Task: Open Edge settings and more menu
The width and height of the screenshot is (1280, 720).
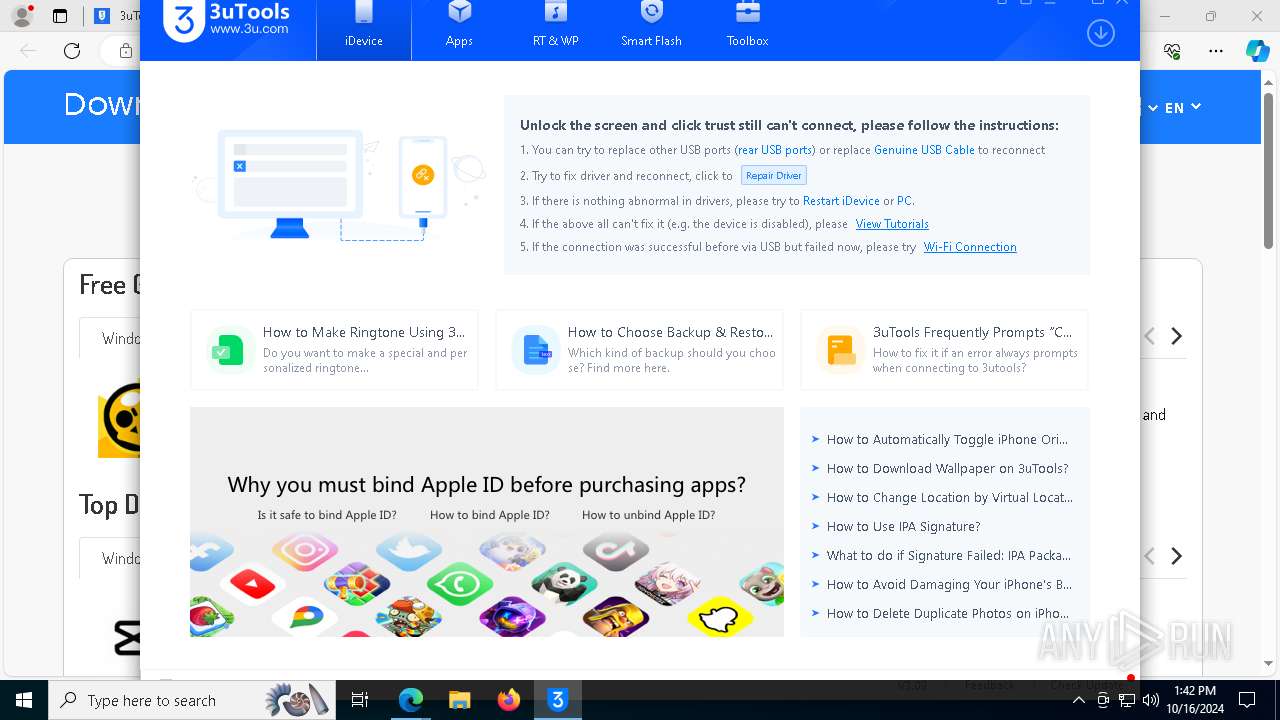Action: pos(1216,51)
